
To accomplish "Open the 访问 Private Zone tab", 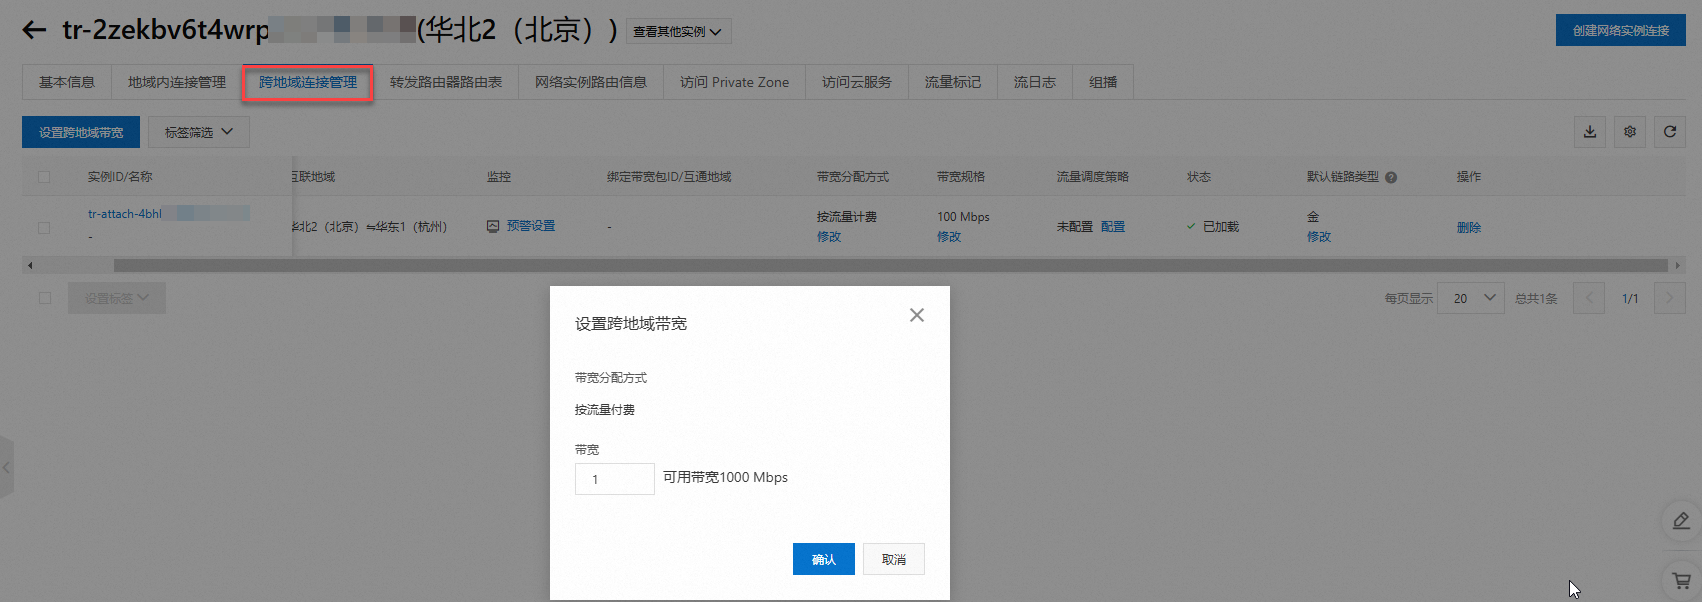I will [735, 82].
